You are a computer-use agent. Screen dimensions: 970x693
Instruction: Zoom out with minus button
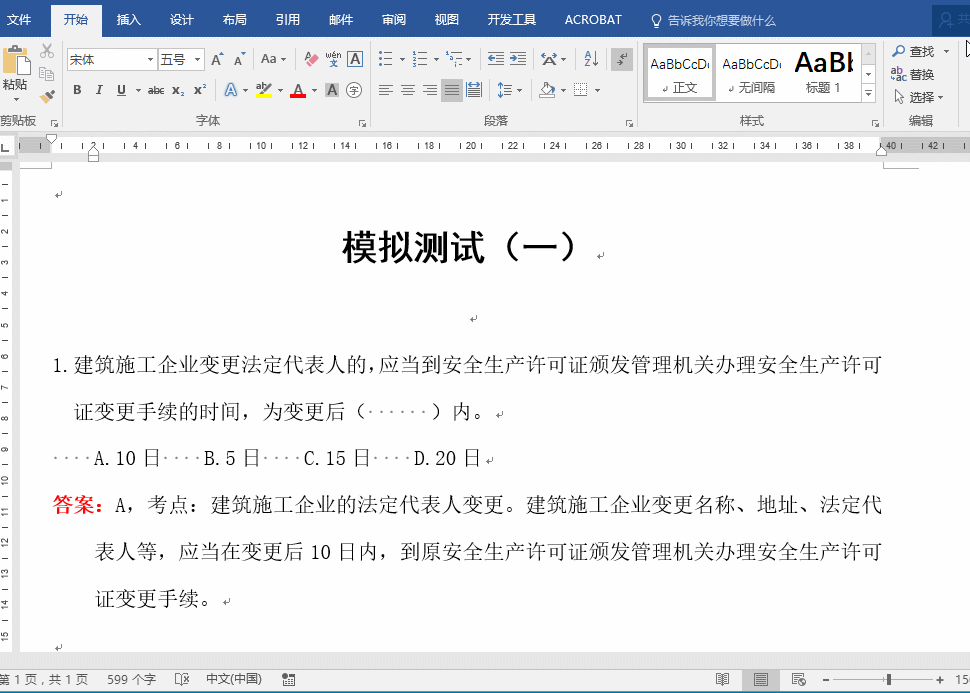[826, 679]
